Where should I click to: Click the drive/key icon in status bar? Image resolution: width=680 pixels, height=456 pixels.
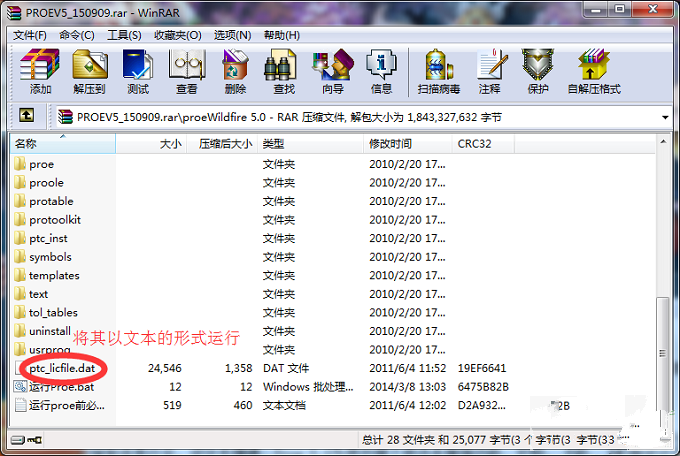(x=26, y=440)
